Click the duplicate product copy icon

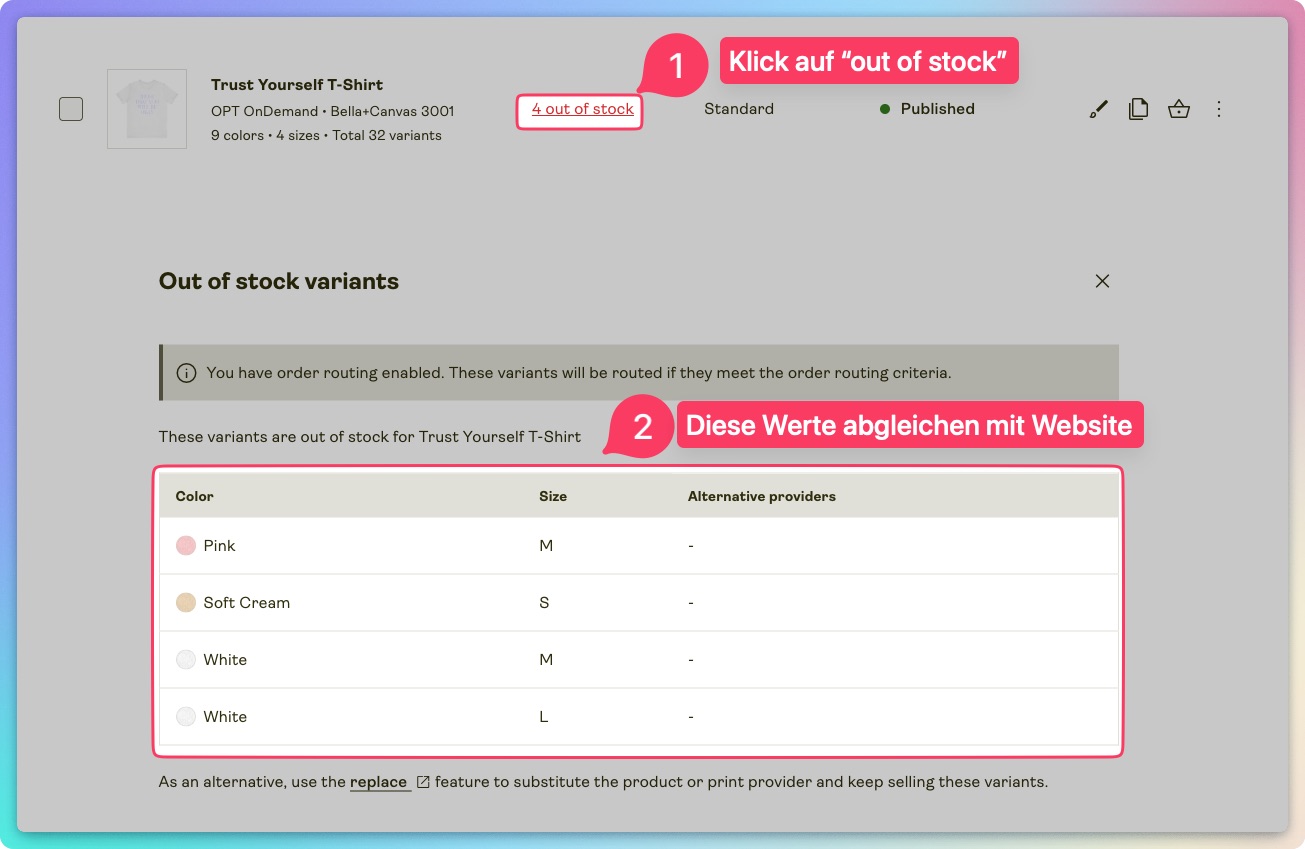(x=1138, y=109)
